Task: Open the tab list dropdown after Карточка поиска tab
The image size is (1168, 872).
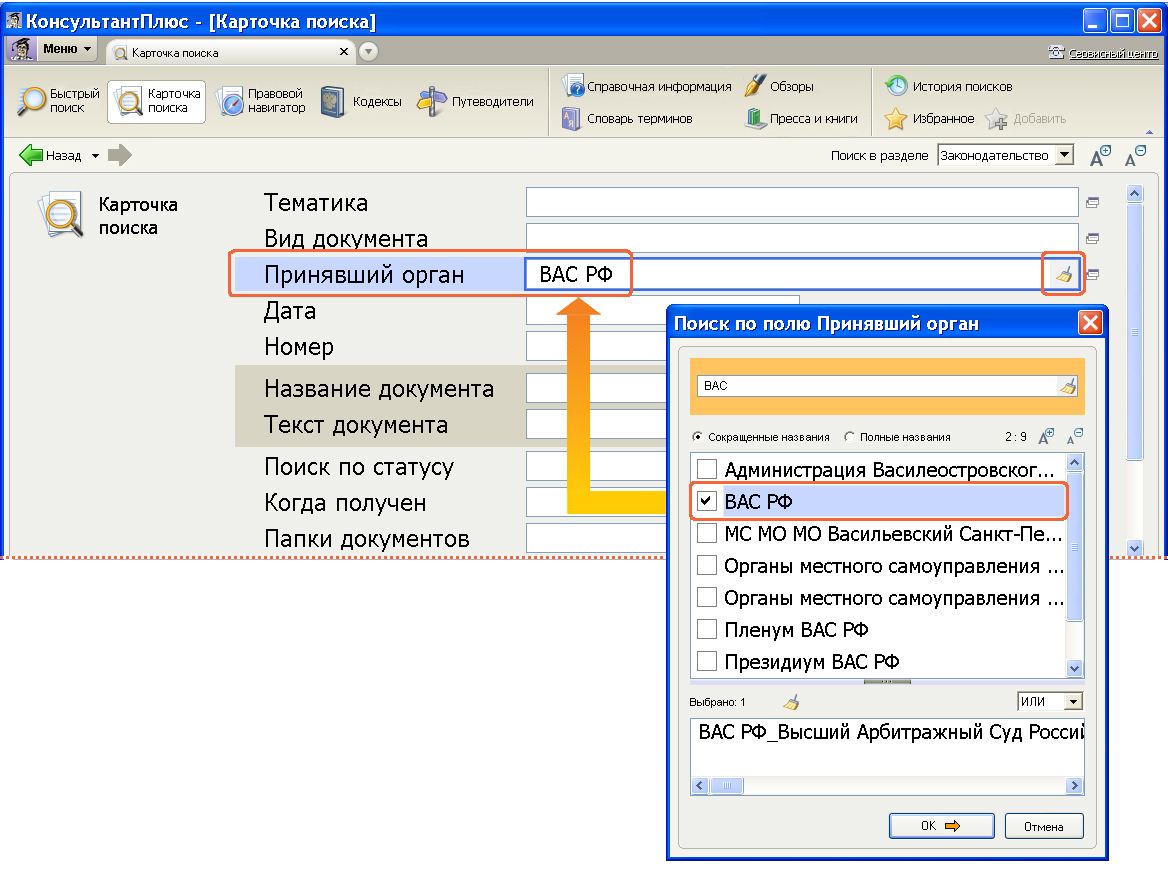Action: coord(368,51)
